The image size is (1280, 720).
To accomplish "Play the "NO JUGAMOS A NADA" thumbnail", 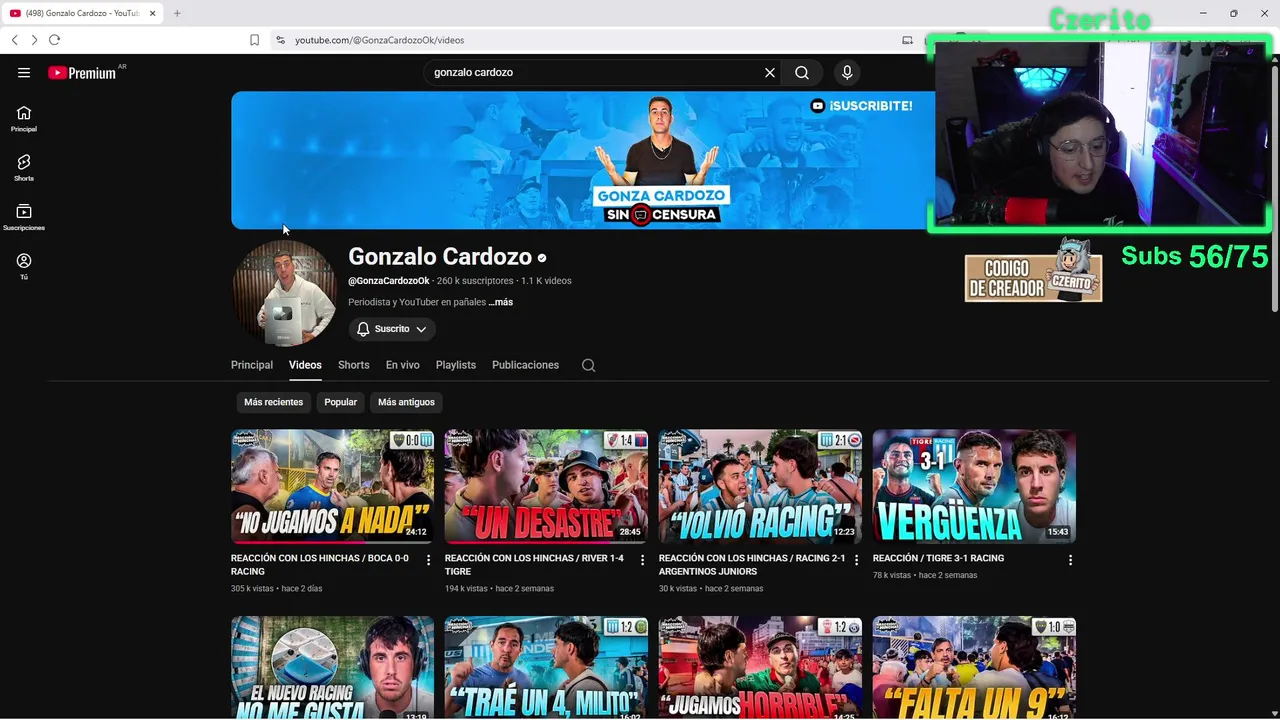I will (333, 487).
